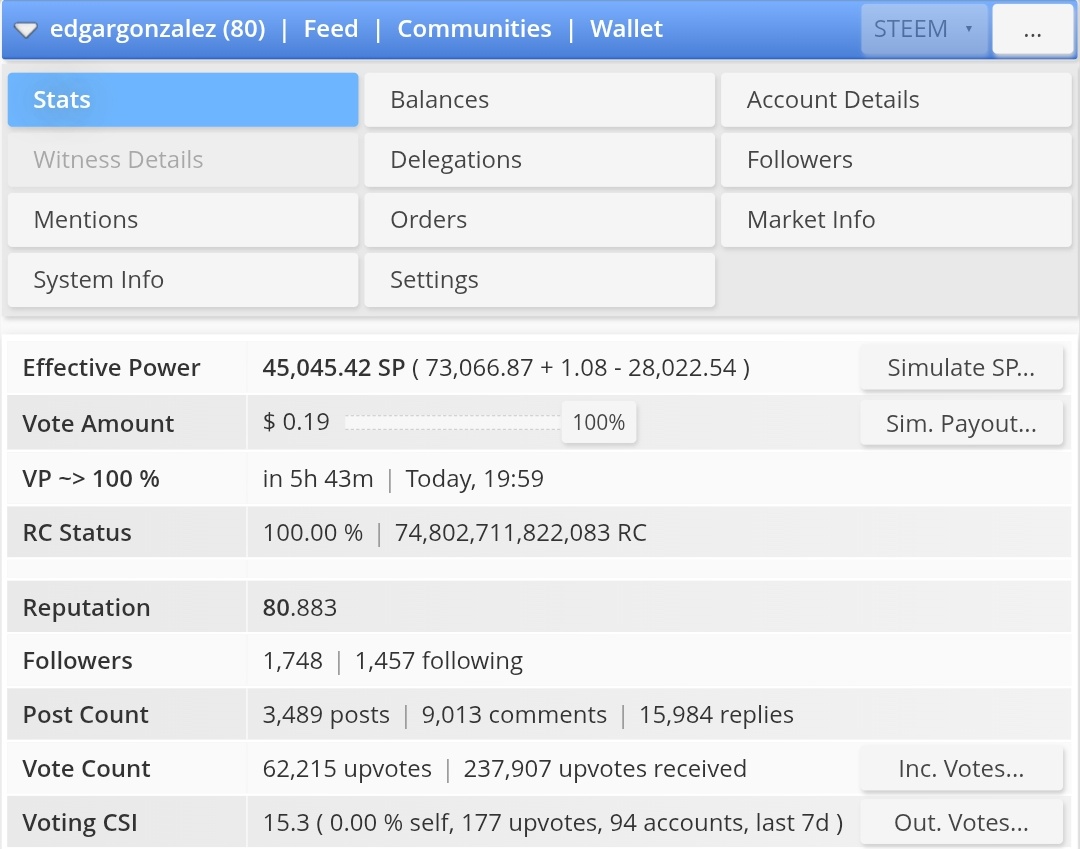The width and height of the screenshot is (1080, 849).
Task: Click the Simulate SP button
Action: point(961,368)
